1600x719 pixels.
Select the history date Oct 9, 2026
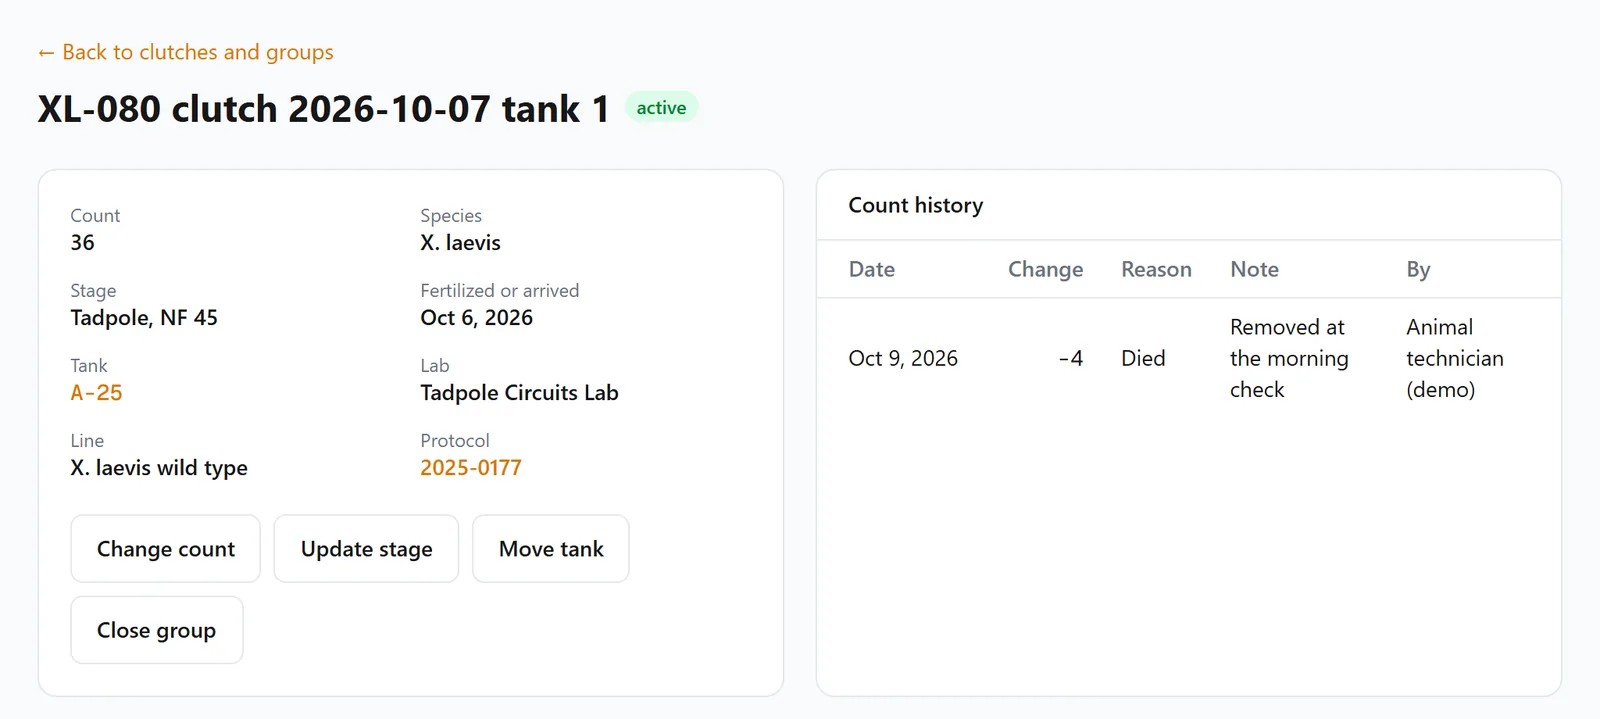pos(903,358)
